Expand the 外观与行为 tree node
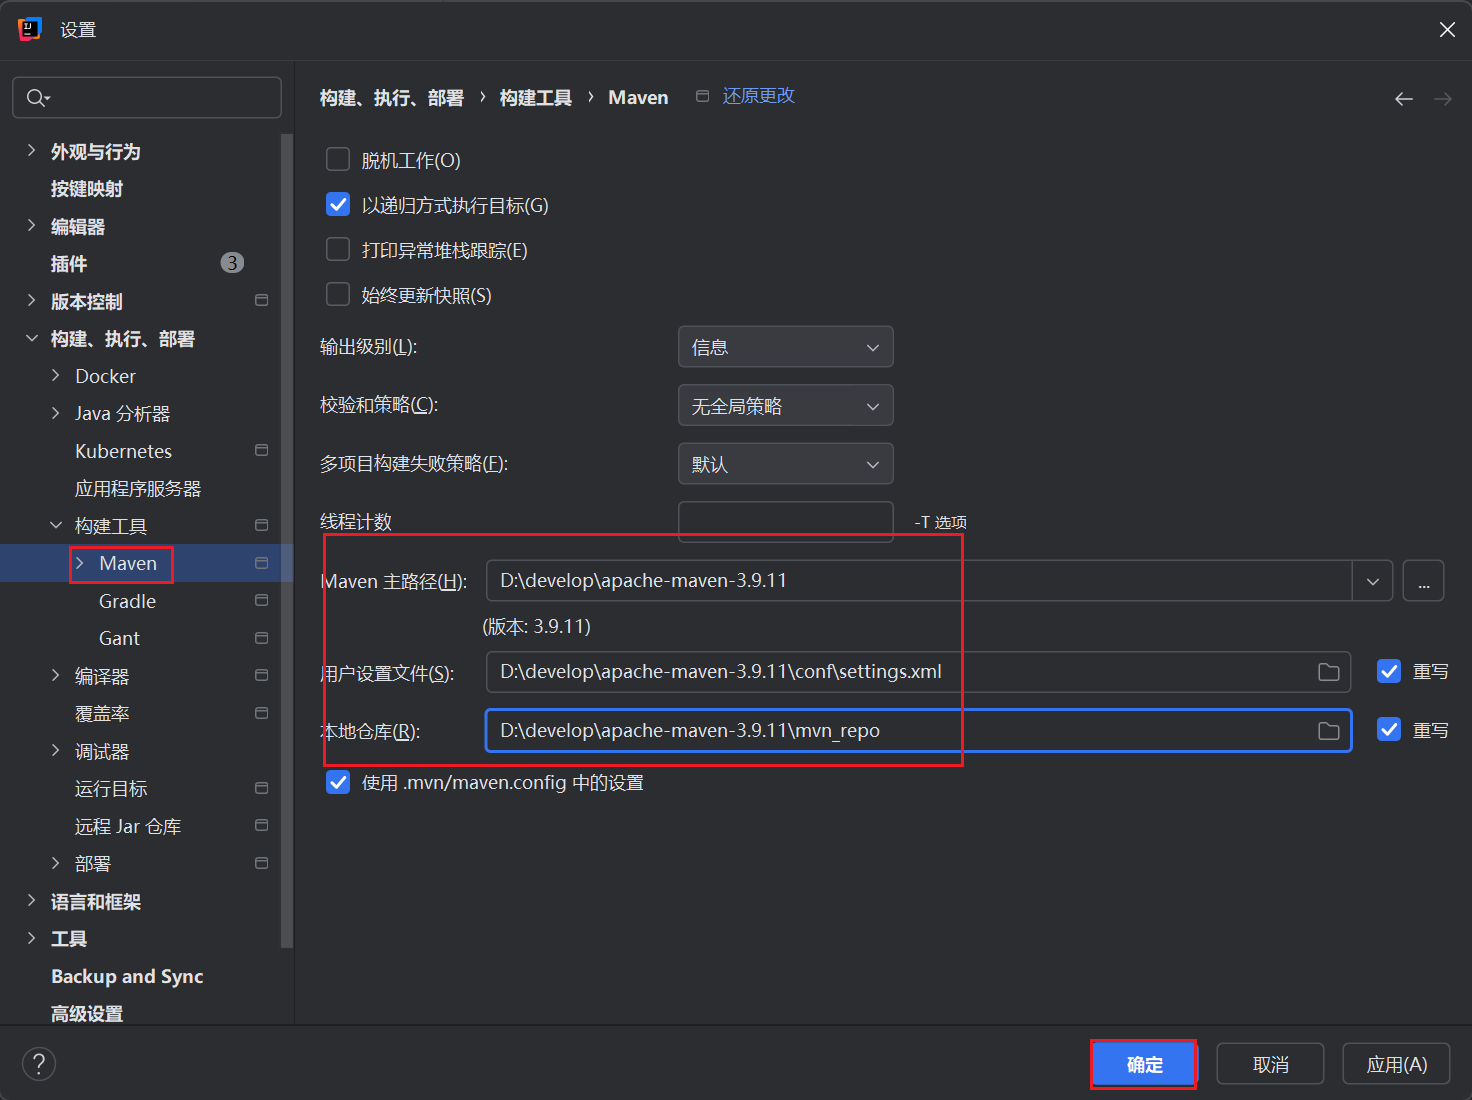The width and height of the screenshot is (1472, 1100). tap(31, 151)
